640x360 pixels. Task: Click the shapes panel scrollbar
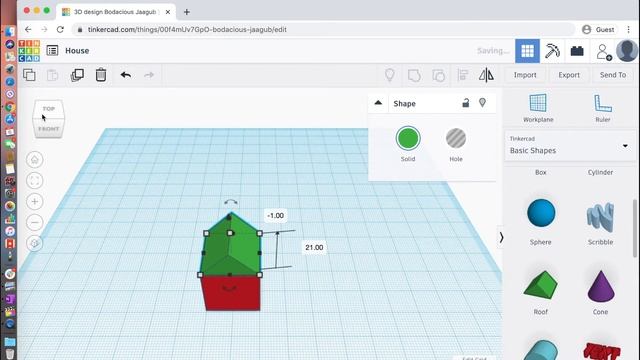tap(635, 228)
